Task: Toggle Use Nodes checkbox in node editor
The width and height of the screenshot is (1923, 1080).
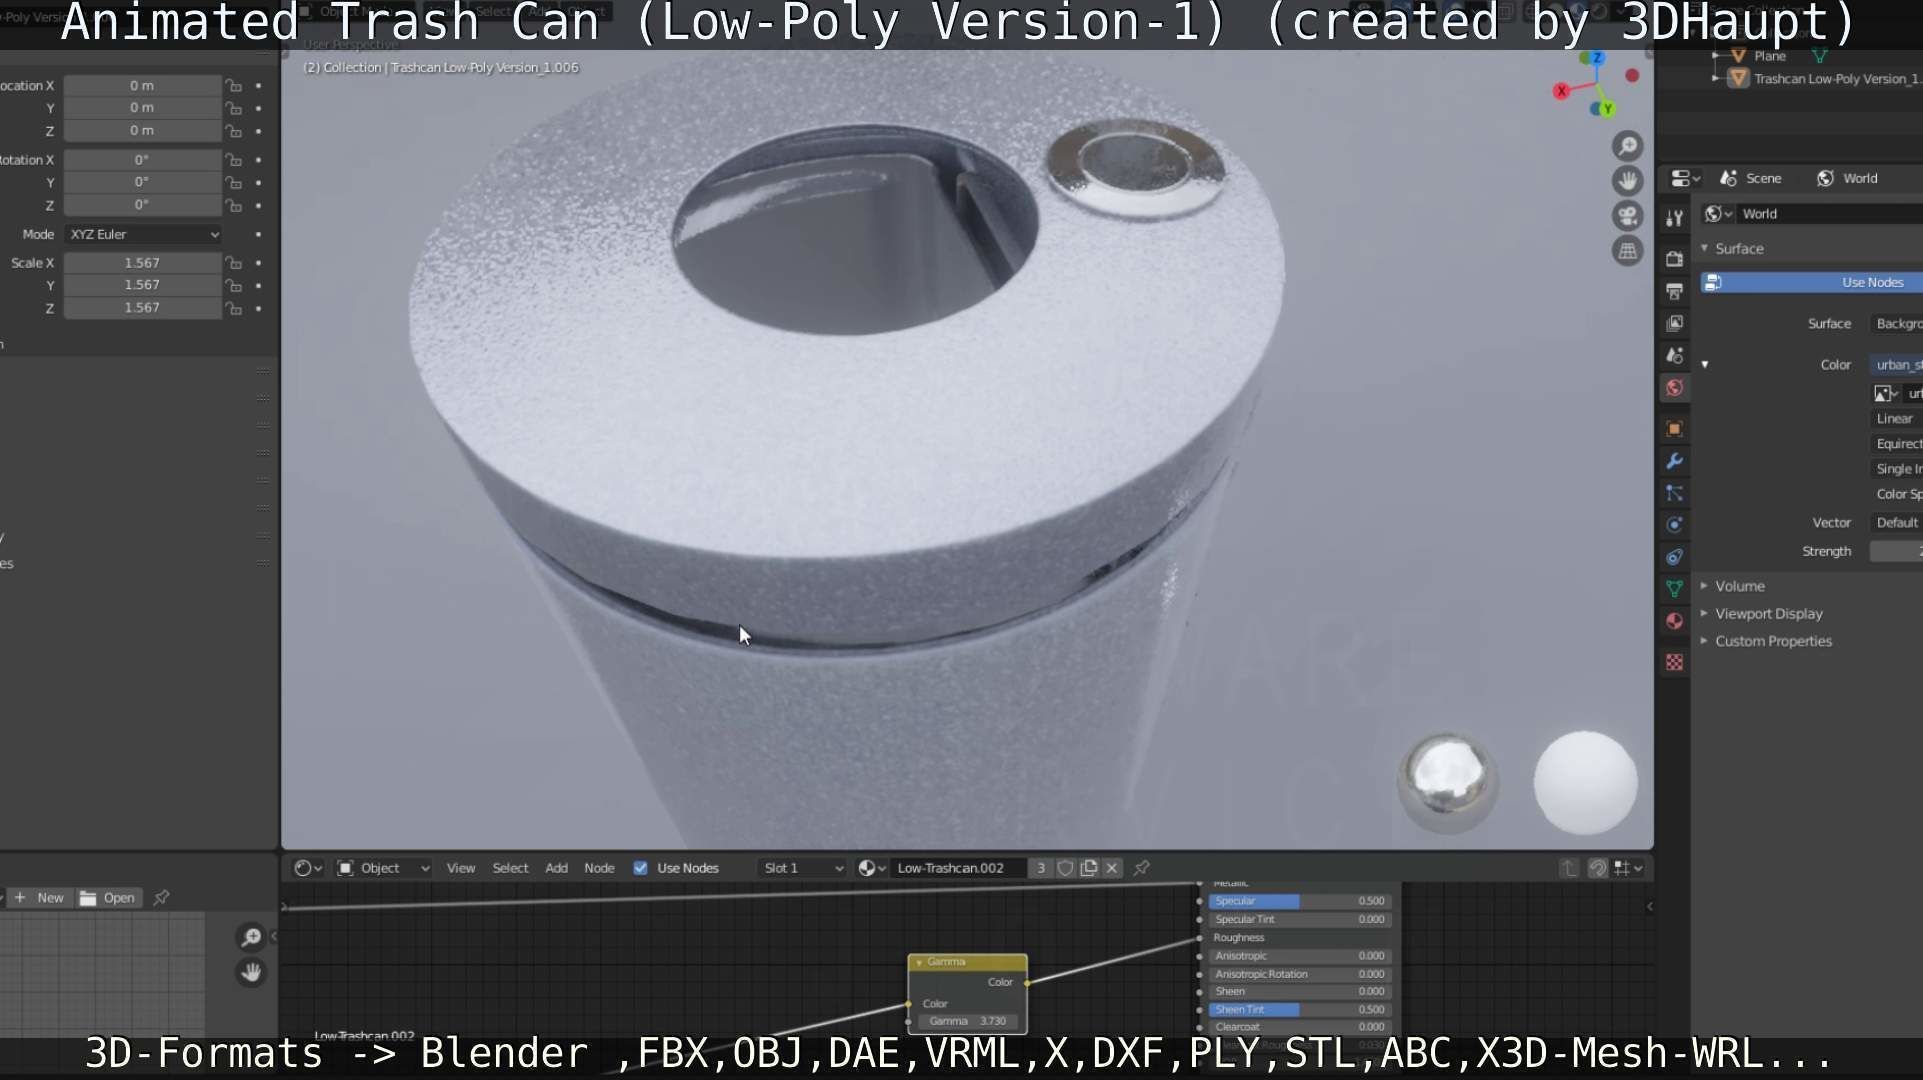Action: (x=640, y=868)
